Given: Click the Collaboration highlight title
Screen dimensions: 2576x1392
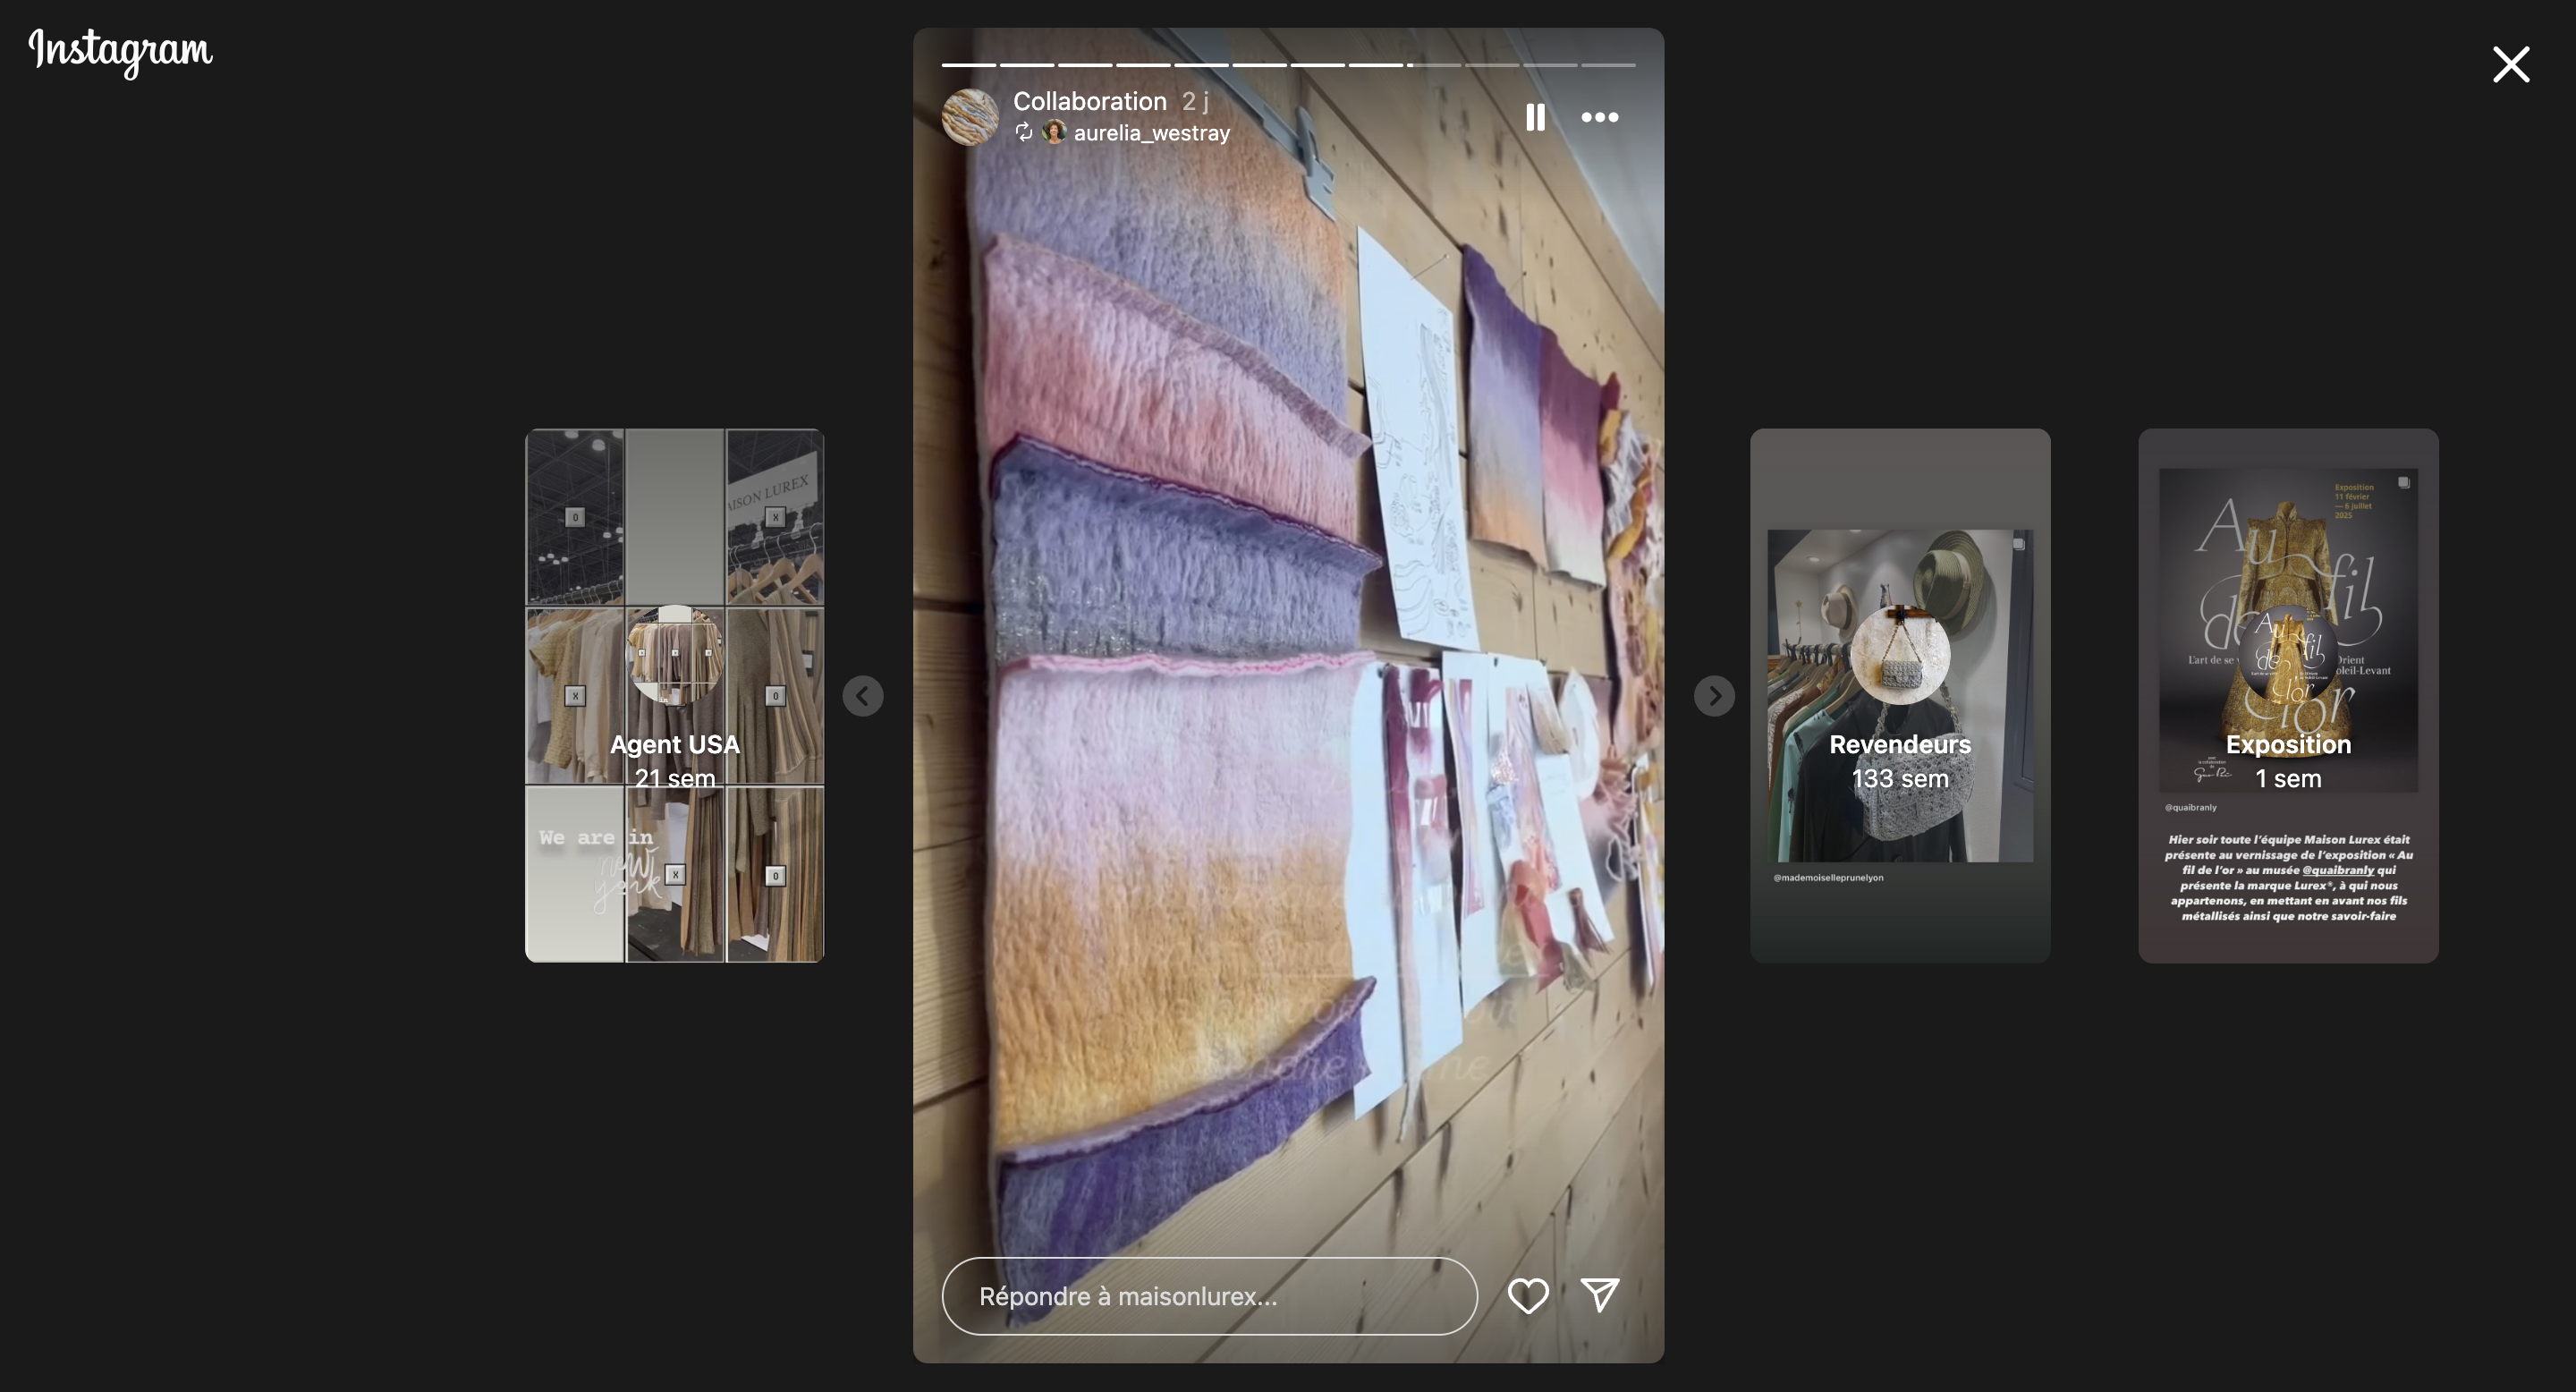Looking at the screenshot, I should [x=1089, y=101].
